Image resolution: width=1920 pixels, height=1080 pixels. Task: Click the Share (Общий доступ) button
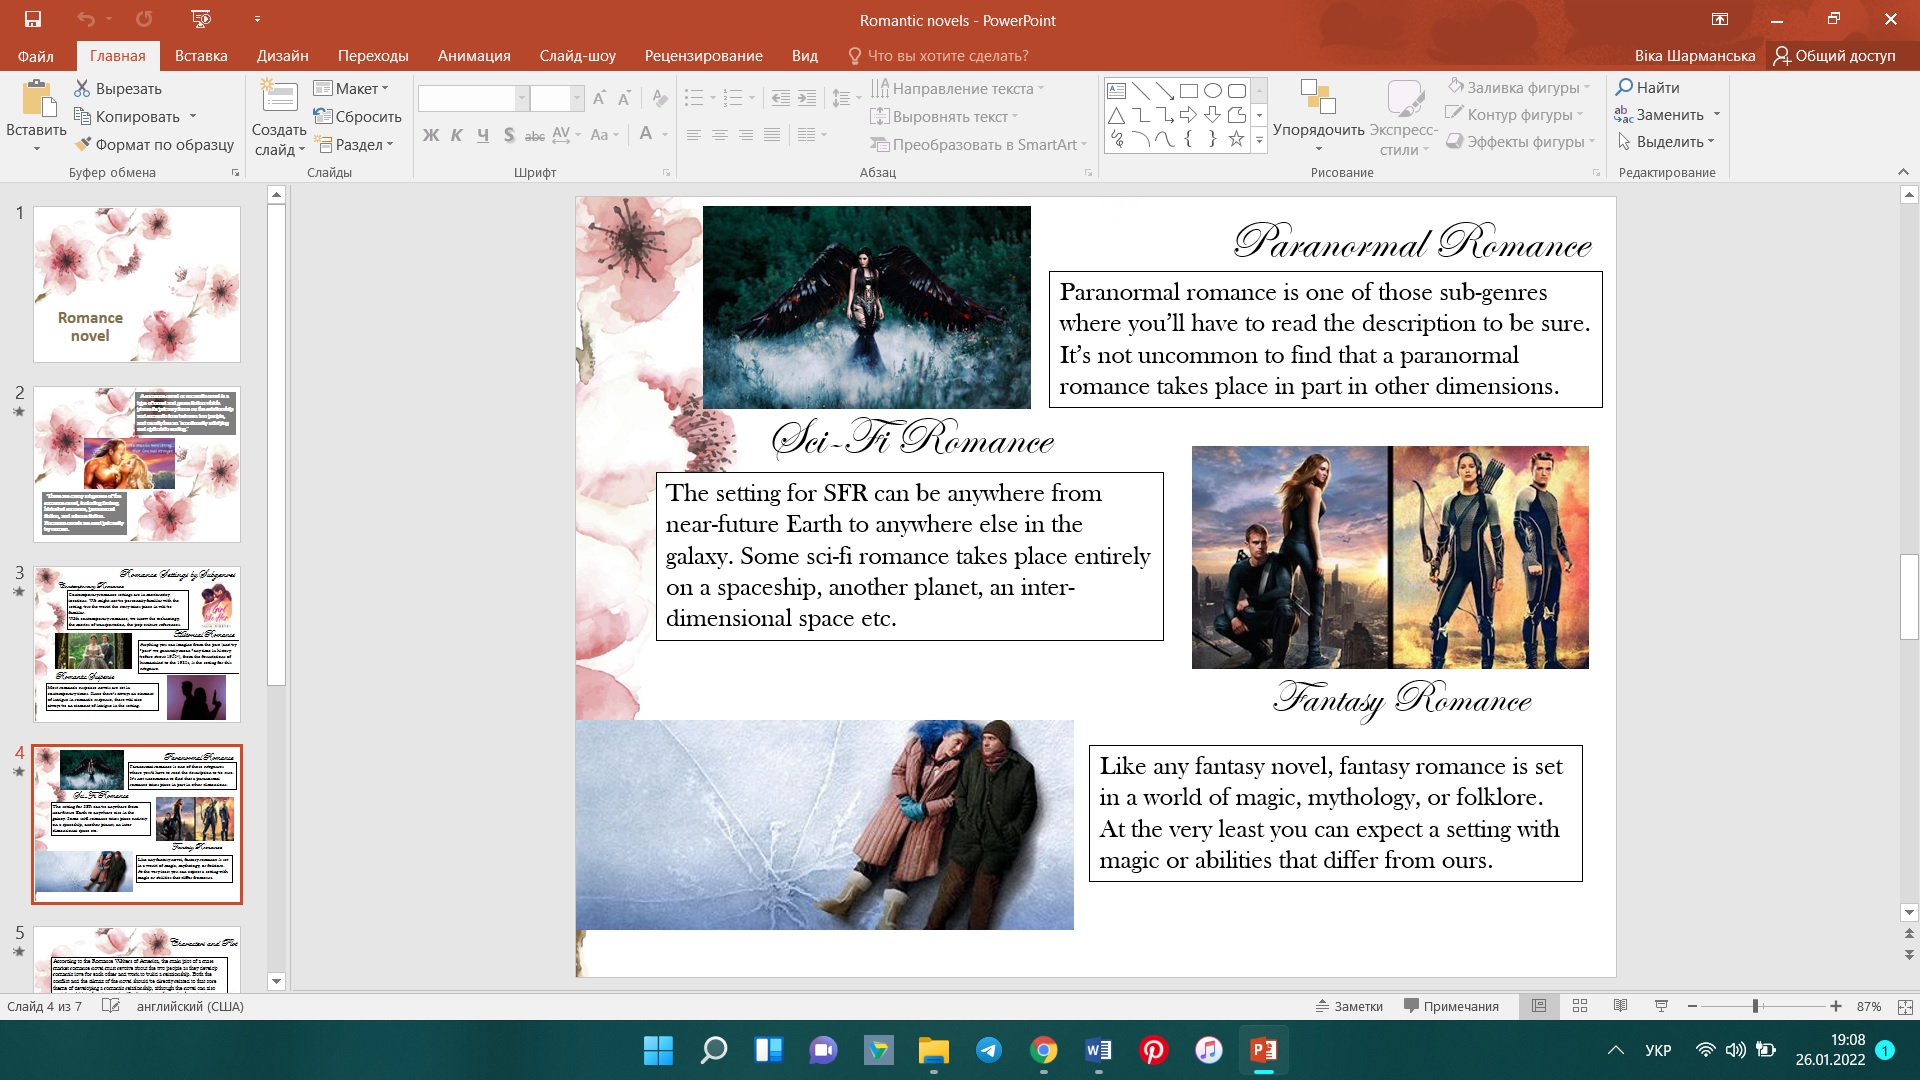pos(1834,56)
